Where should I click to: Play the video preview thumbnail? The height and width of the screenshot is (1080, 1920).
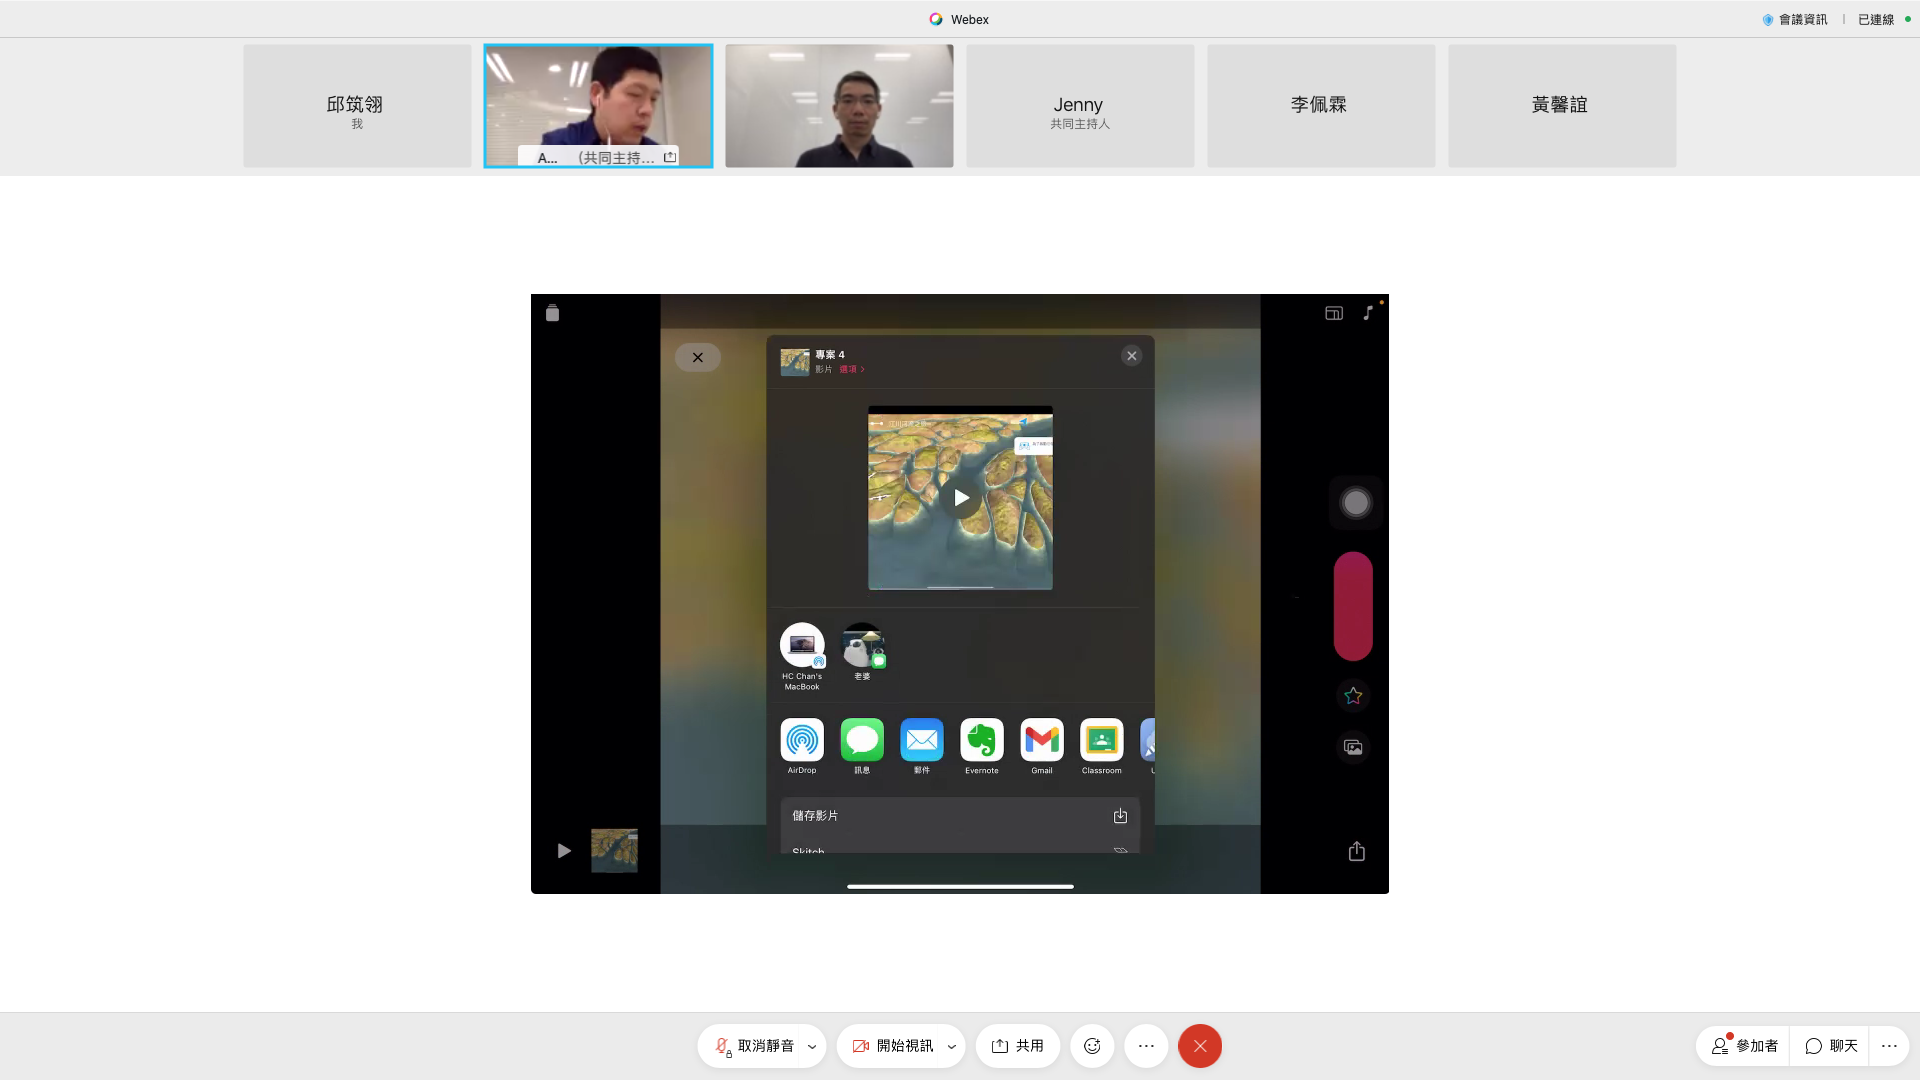click(960, 498)
